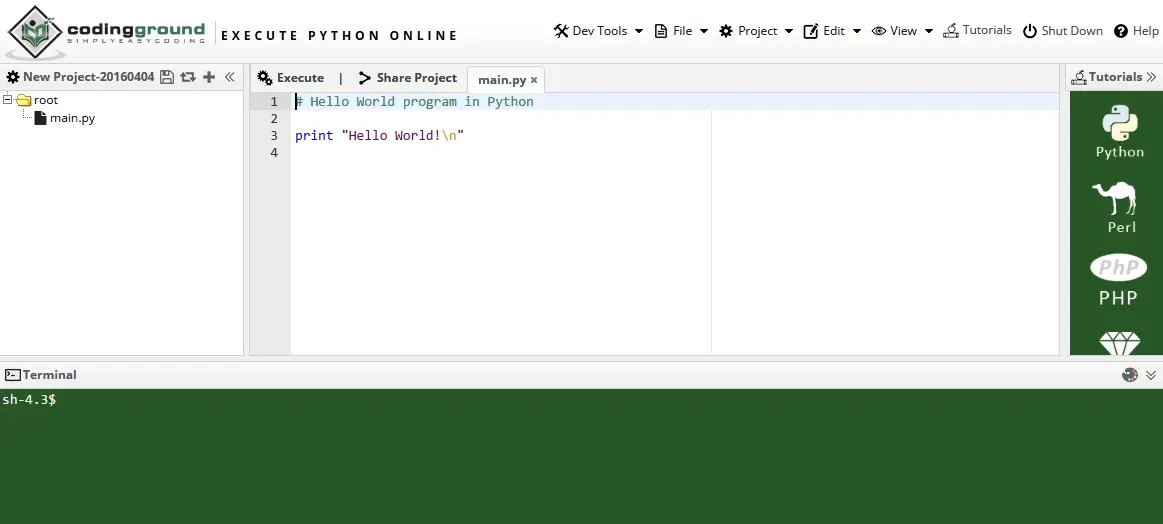Viewport: 1163px width, 524px height.
Task: Click in the terminal at sh-4.3$ prompt
Action: point(29,399)
